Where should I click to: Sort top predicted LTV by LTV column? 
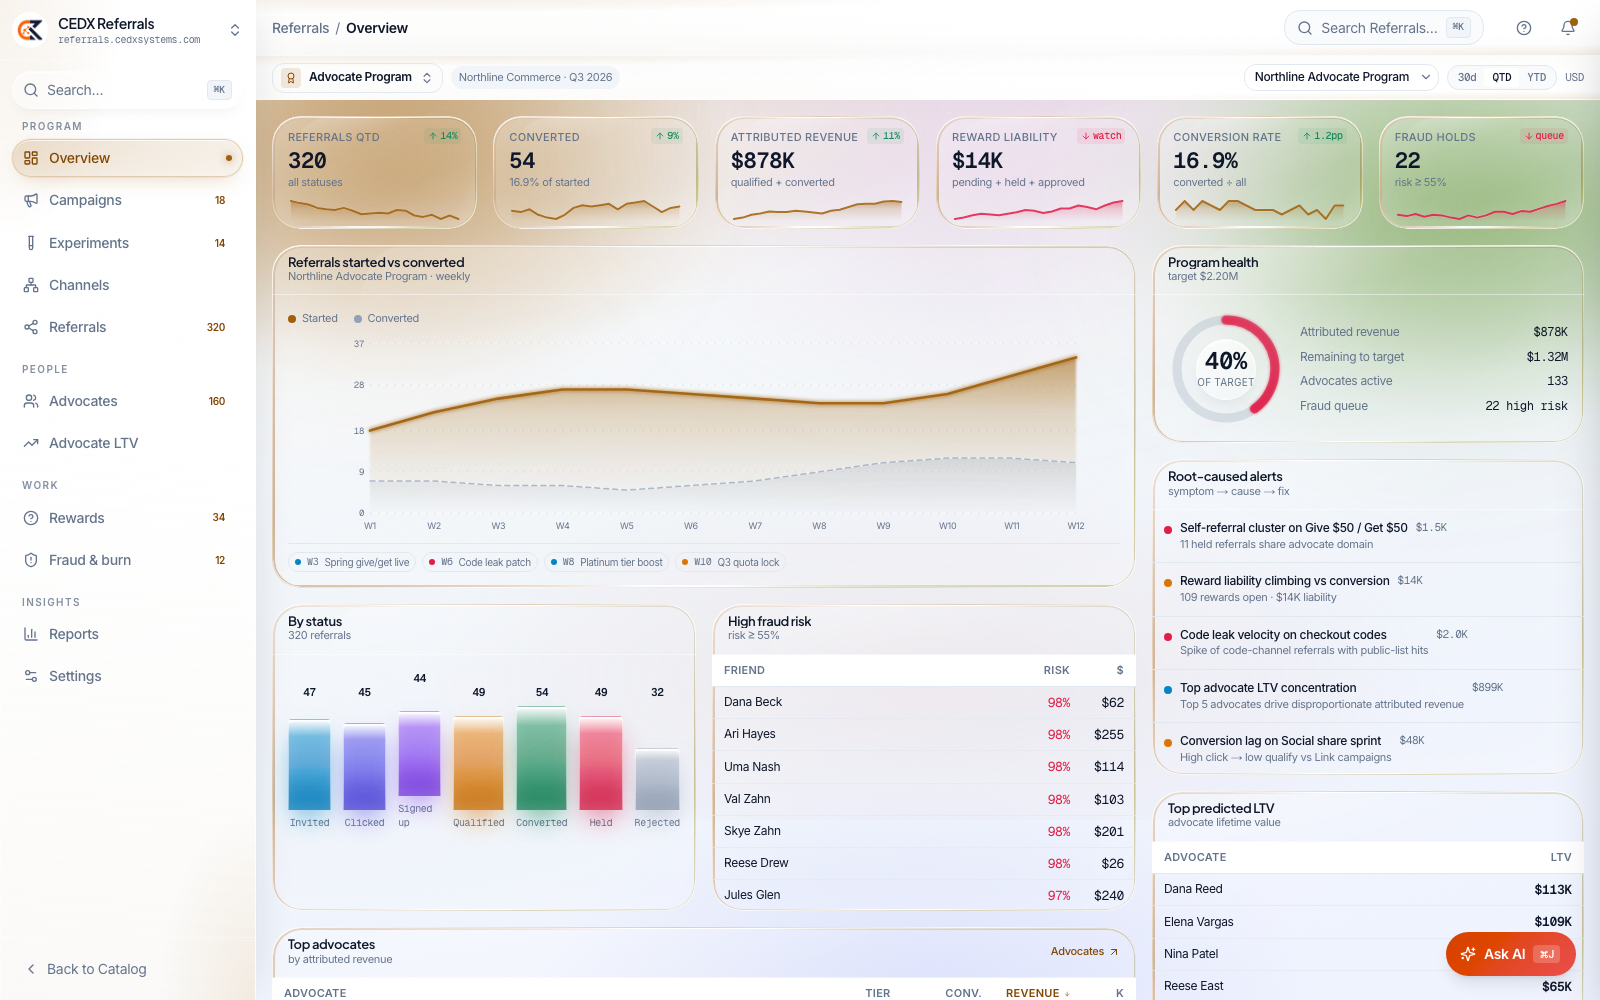tap(1561, 857)
